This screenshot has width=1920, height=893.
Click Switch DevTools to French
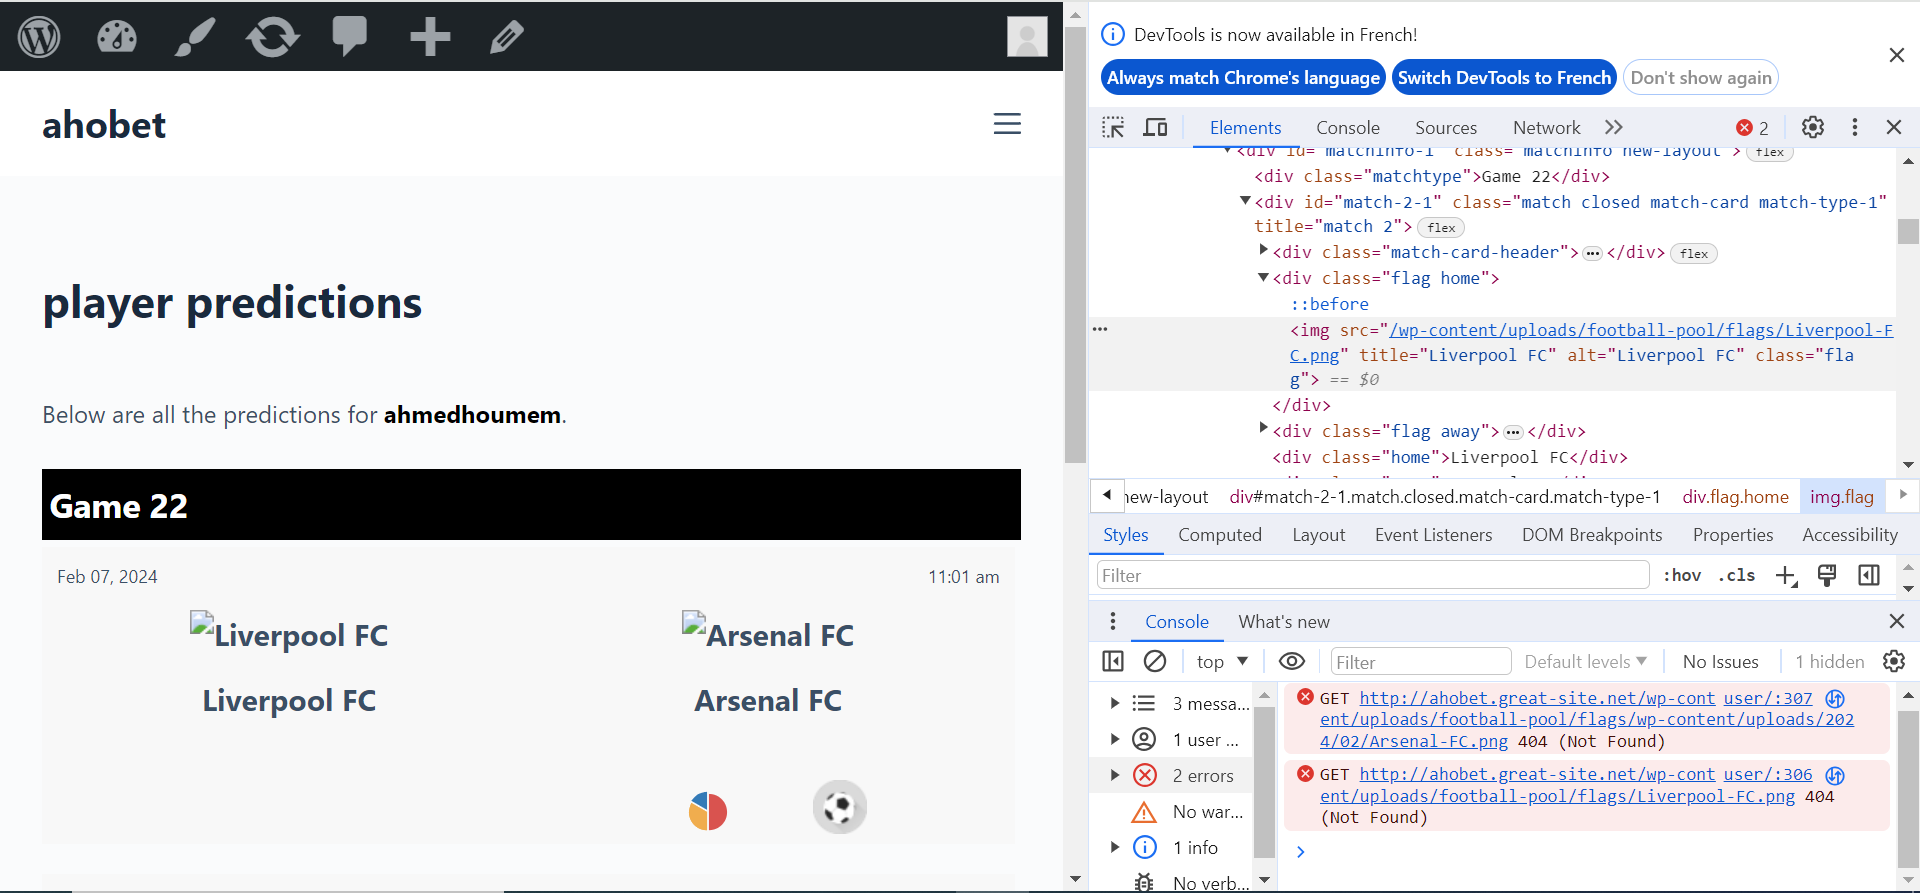(x=1504, y=78)
